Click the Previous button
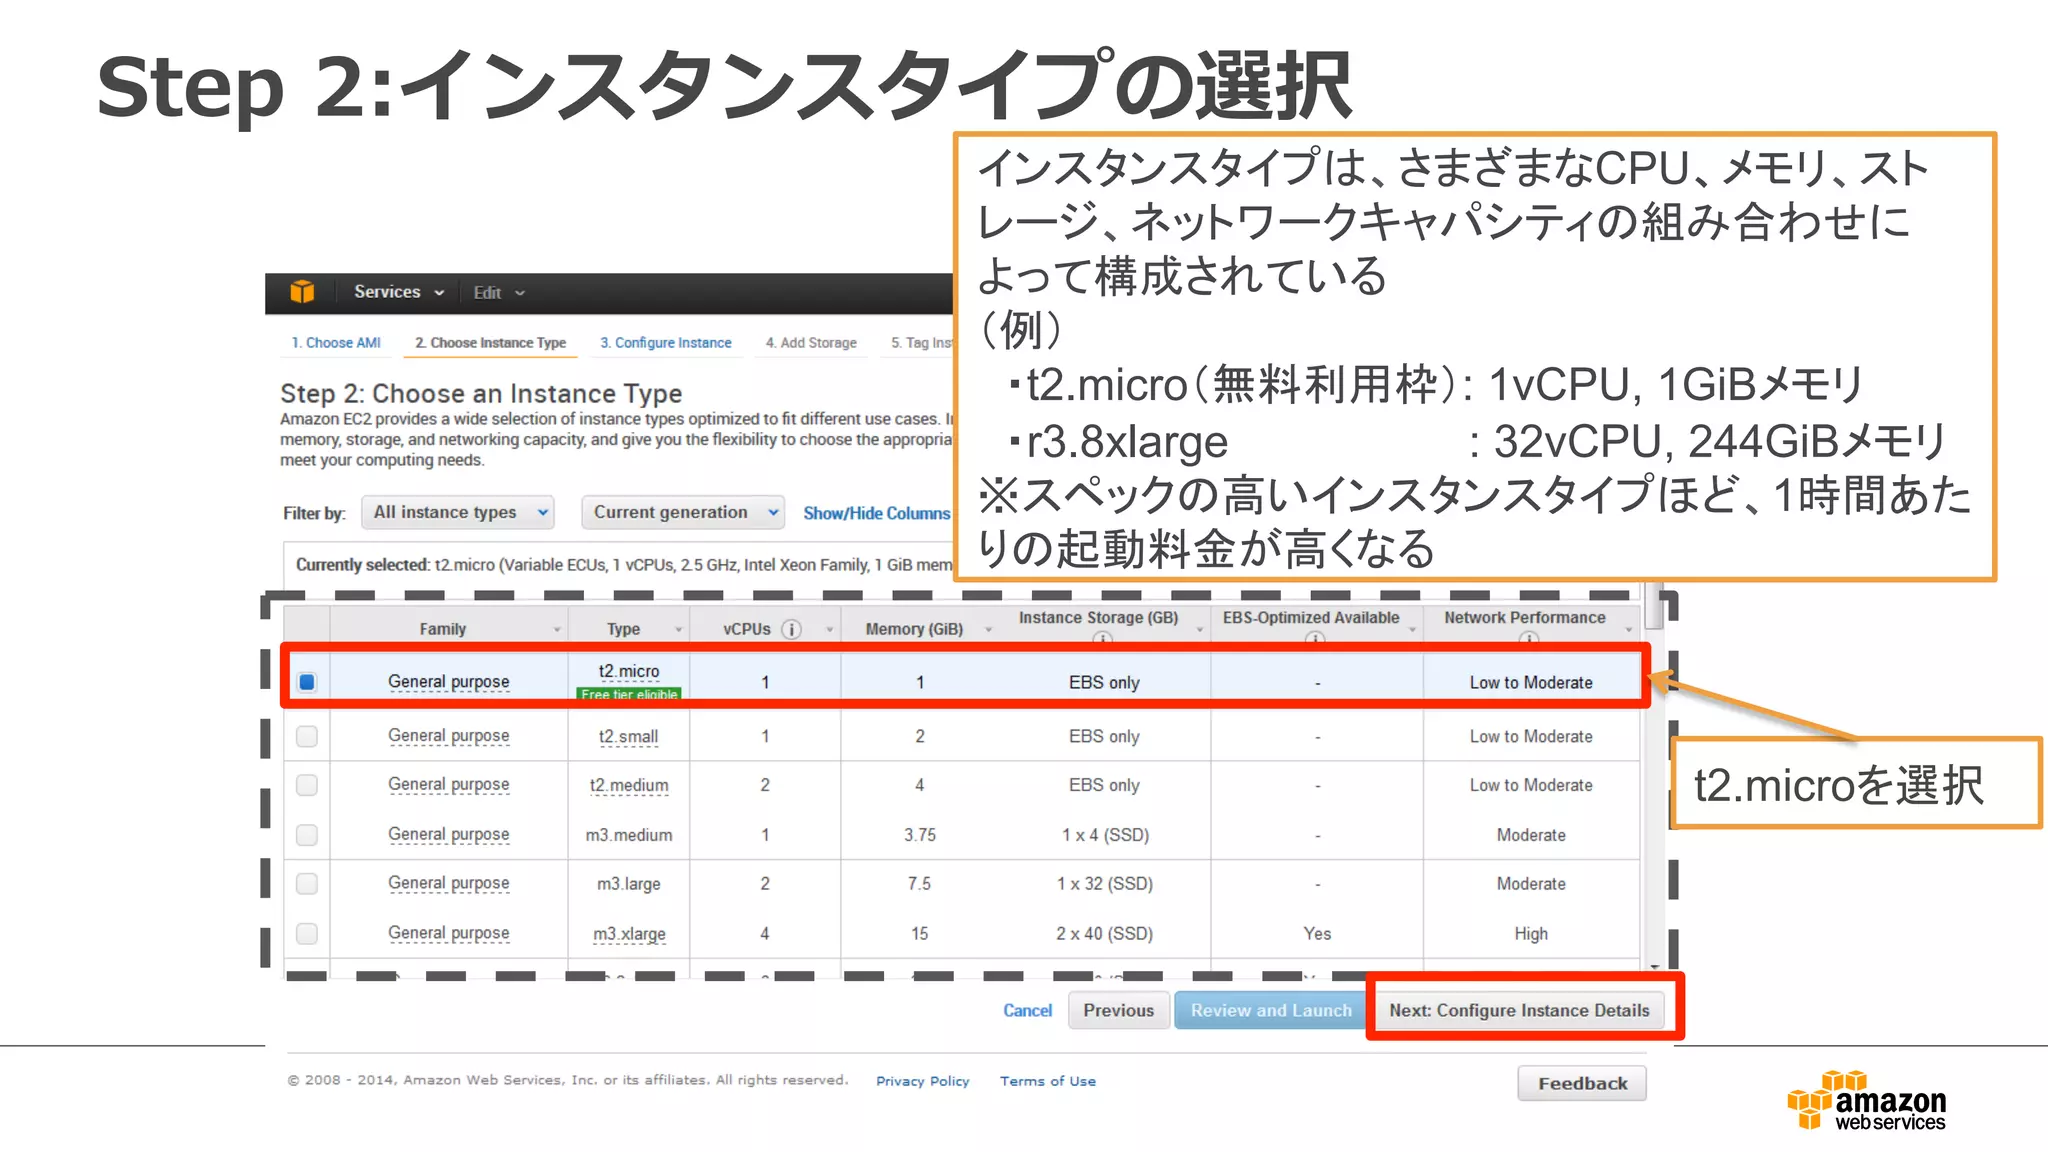Image resolution: width=2048 pixels, height=1152 pixels. coord(1119,1010)
